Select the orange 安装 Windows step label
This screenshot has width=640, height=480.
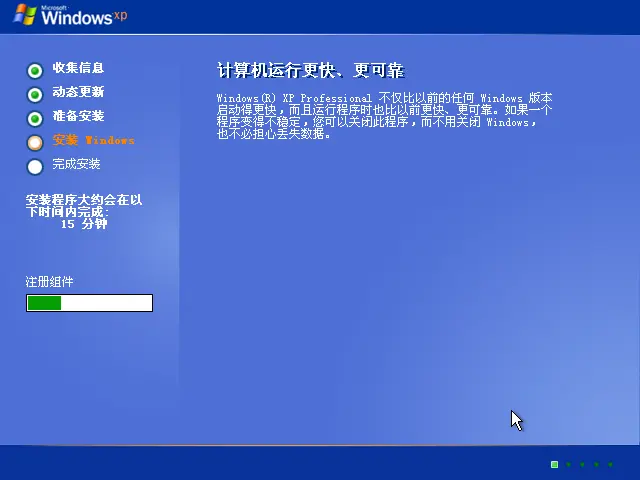pyautogui.click(x=93, y=140)
